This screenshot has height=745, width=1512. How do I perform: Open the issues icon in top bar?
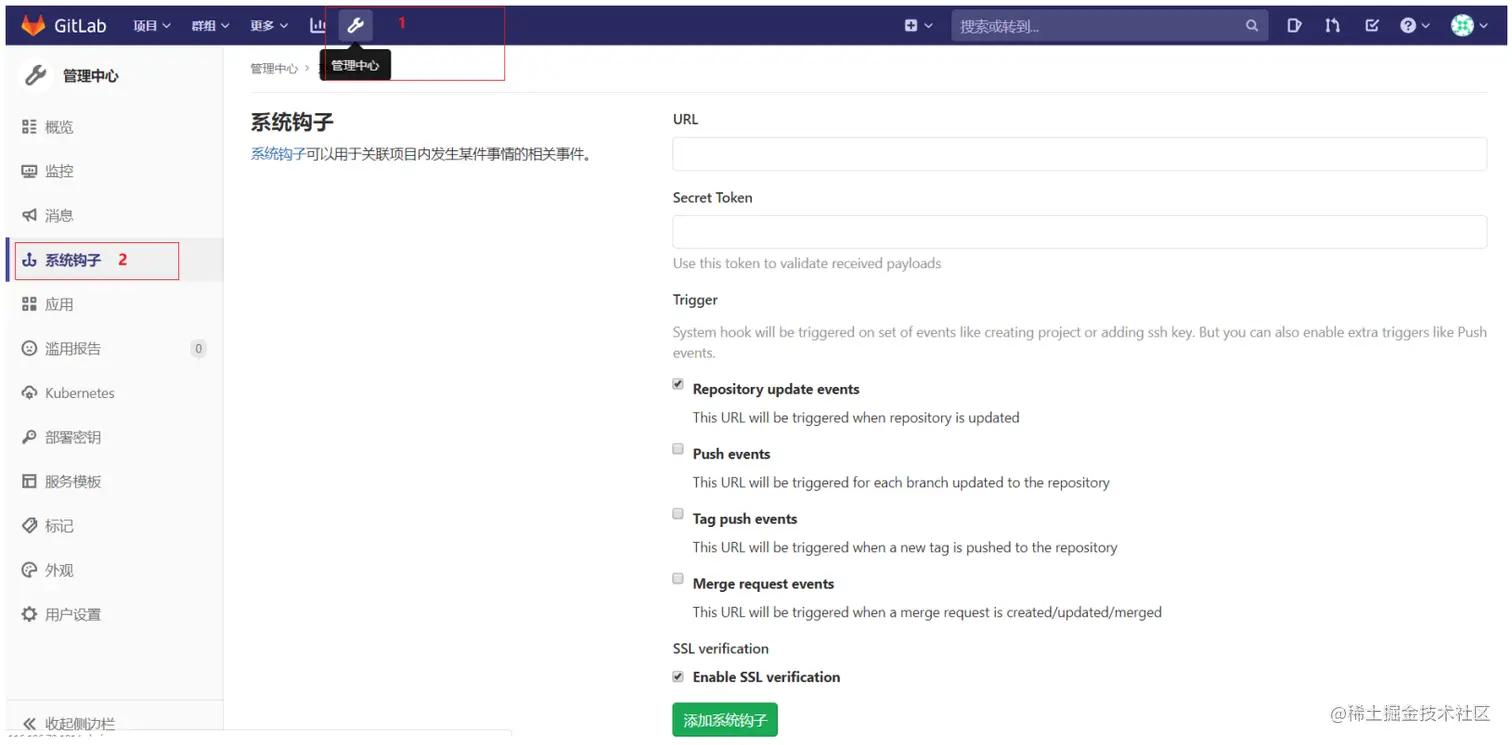point(1294,26)
